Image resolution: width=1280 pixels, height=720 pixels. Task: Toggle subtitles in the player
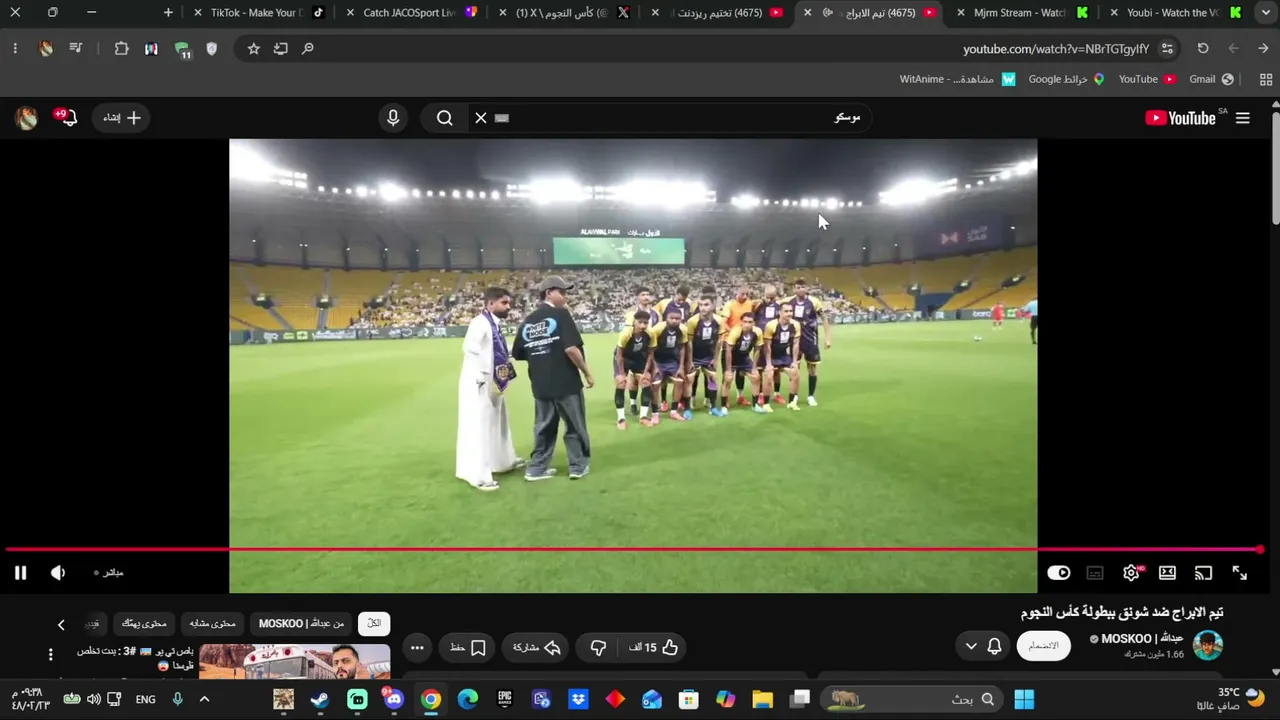(x=1095, y=573)
